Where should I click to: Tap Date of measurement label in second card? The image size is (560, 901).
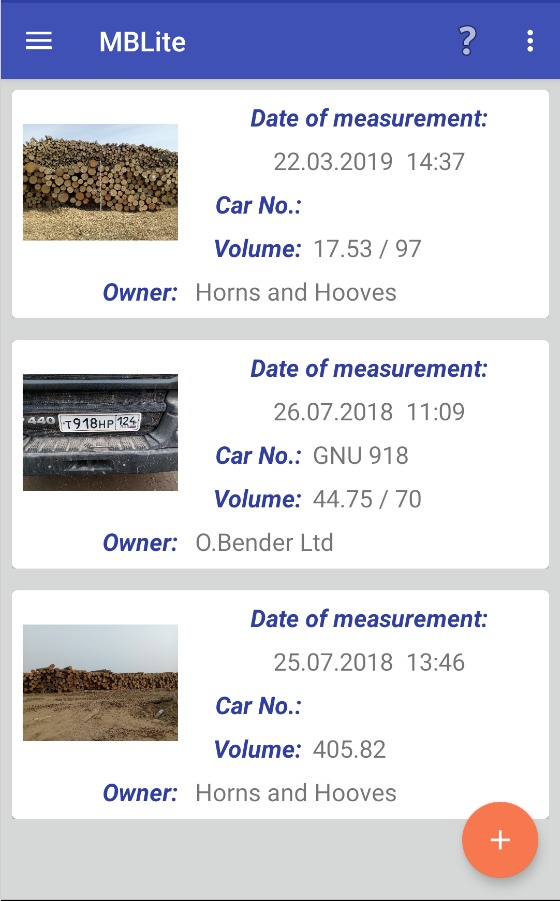tap(369, 368)
